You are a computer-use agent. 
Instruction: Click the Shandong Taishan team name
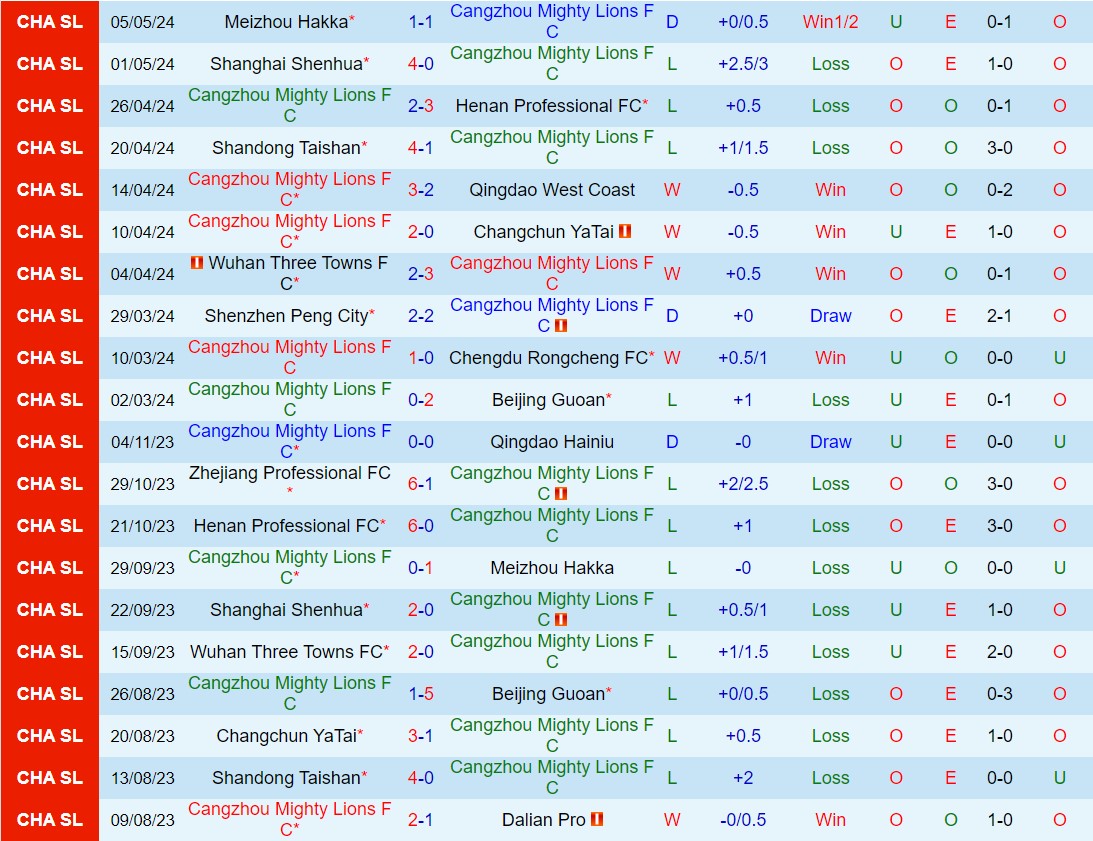[x=285, y=148]
